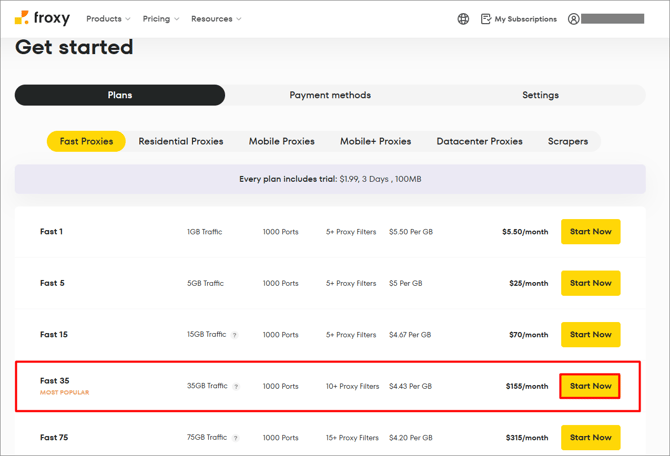The width and height of the screenshot is (670, 456).
Task: Click the trial info banner text
Action: tap(330, 179)
